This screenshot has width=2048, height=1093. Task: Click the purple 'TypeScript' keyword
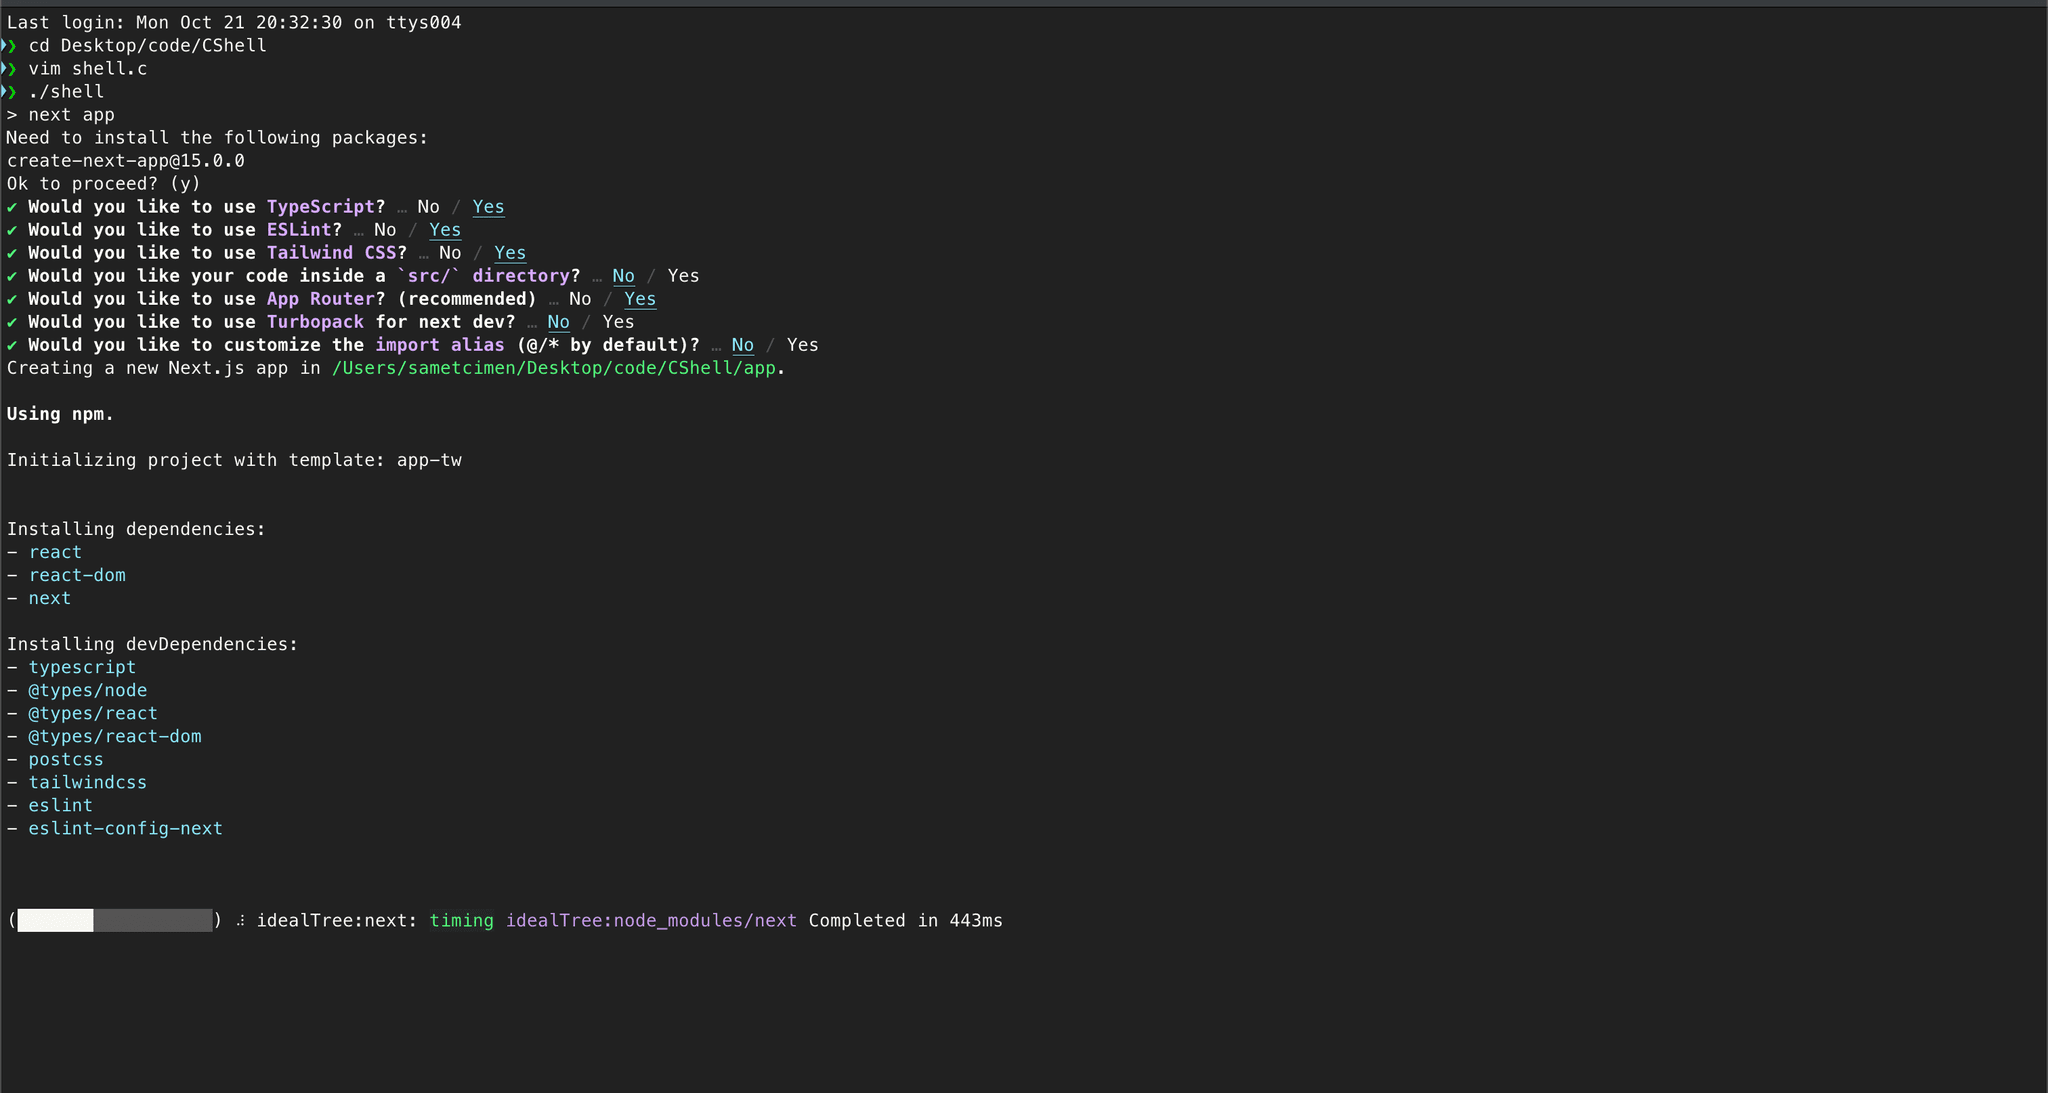[x=320, y=207]
